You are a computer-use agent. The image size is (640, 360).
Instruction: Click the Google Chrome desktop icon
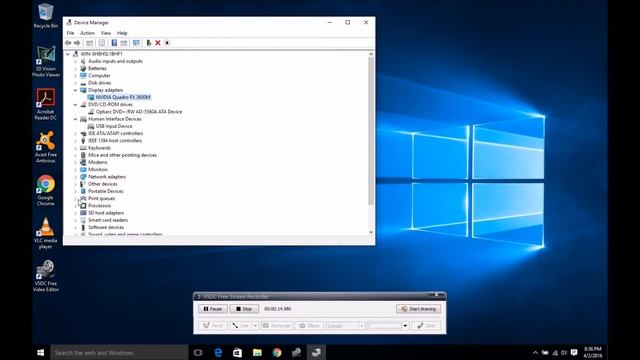[46, 190]
